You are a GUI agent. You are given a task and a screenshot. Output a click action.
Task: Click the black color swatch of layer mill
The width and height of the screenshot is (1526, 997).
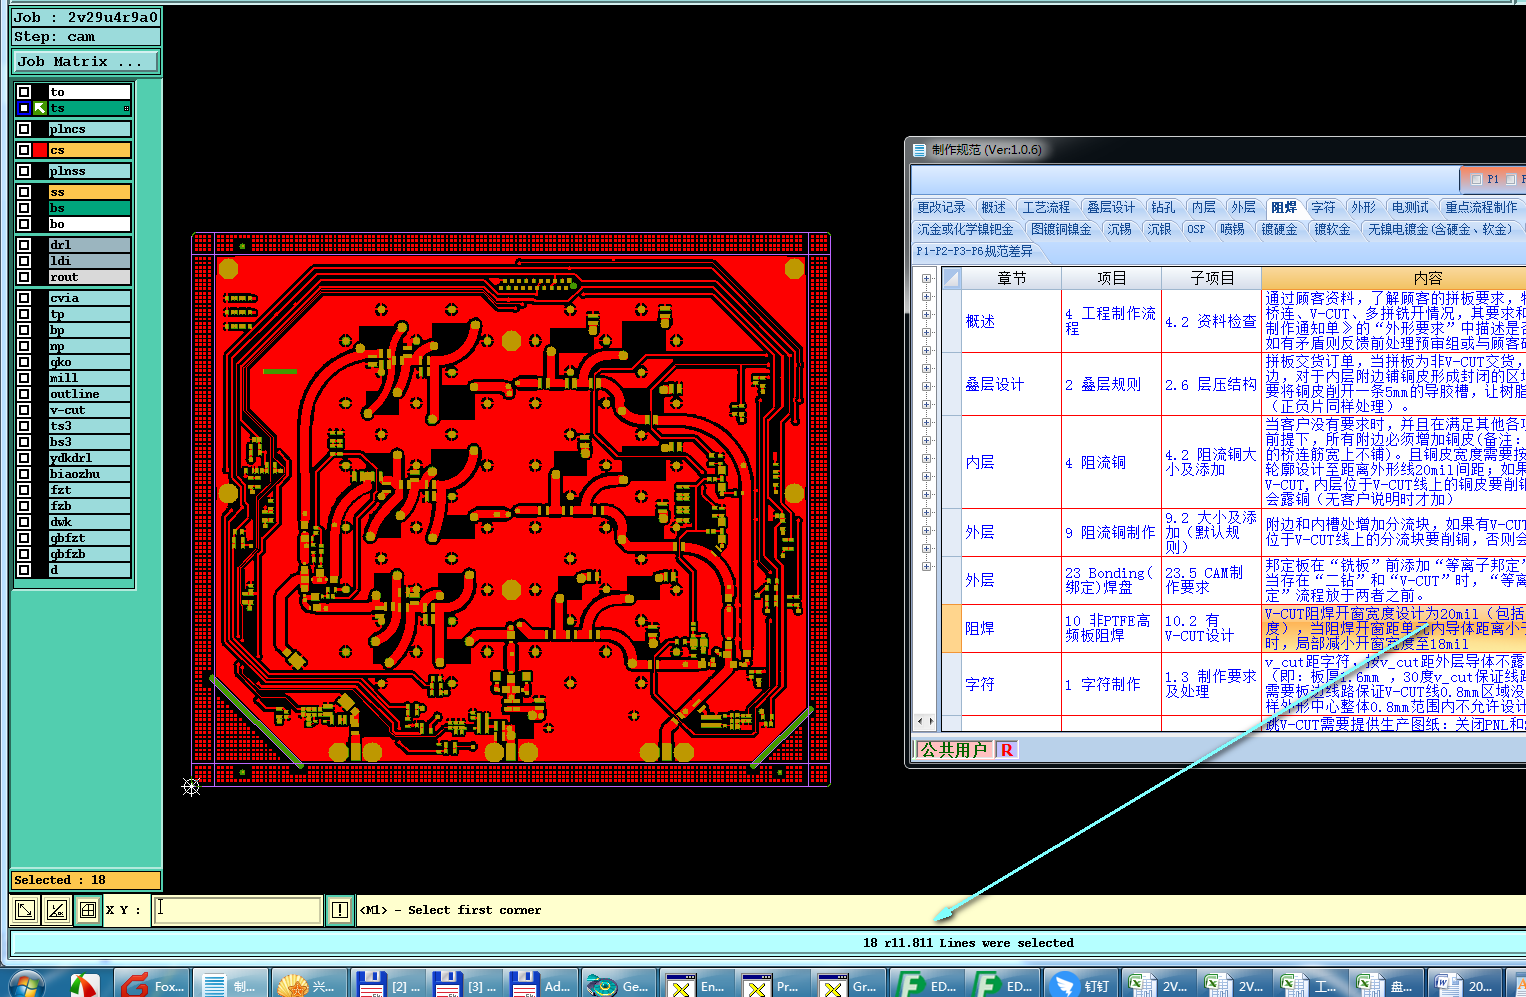pyautogui.click(x=40, y=378)
